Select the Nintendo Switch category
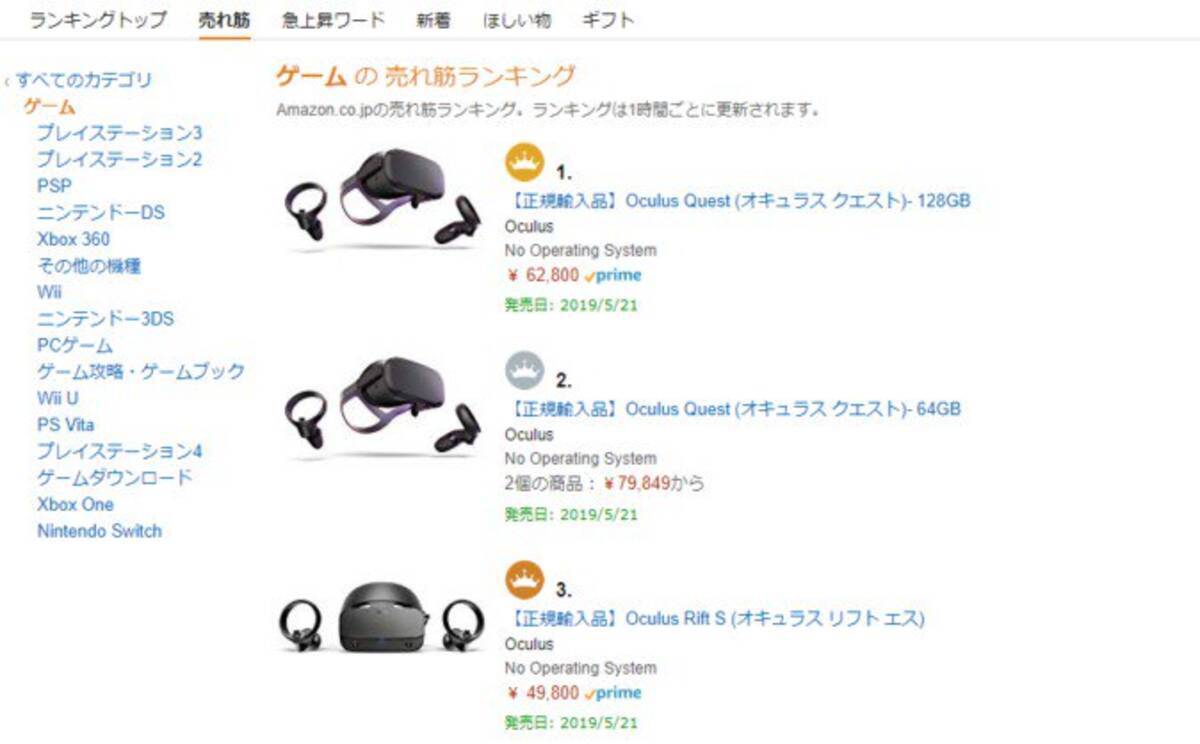 click(x=99, y=531)
